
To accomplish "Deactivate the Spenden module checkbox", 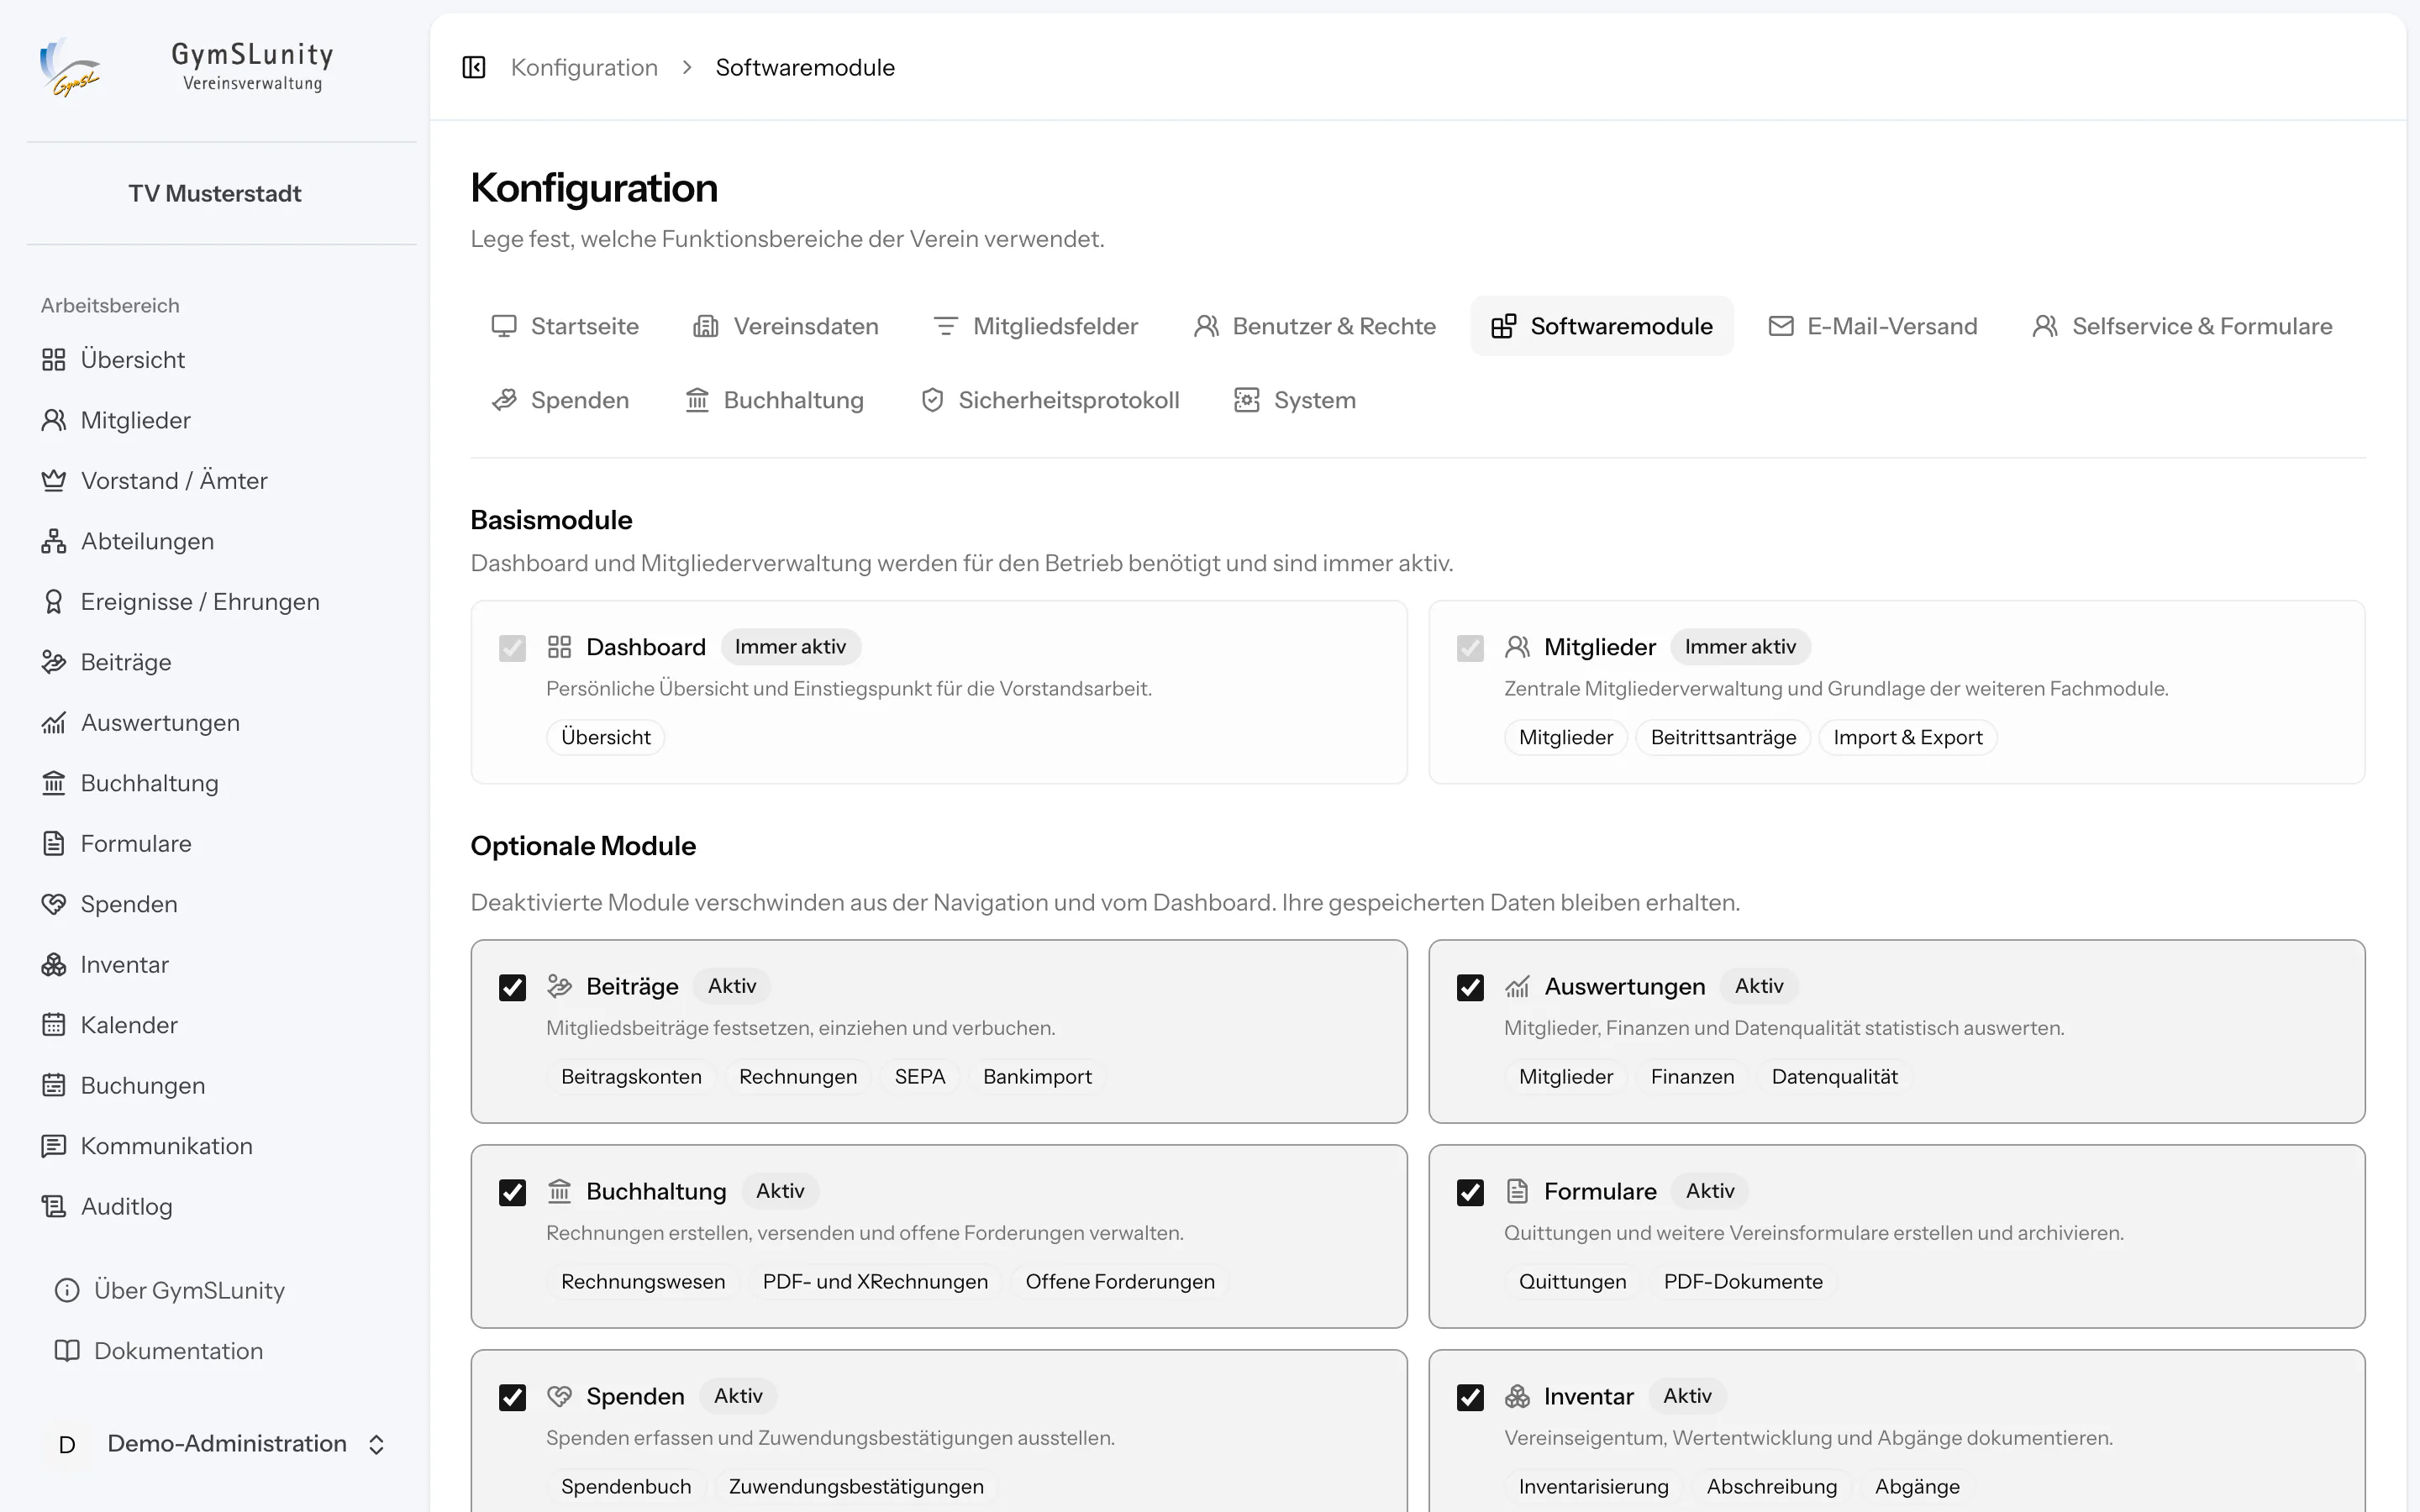I will click(x=512, y=1398).
